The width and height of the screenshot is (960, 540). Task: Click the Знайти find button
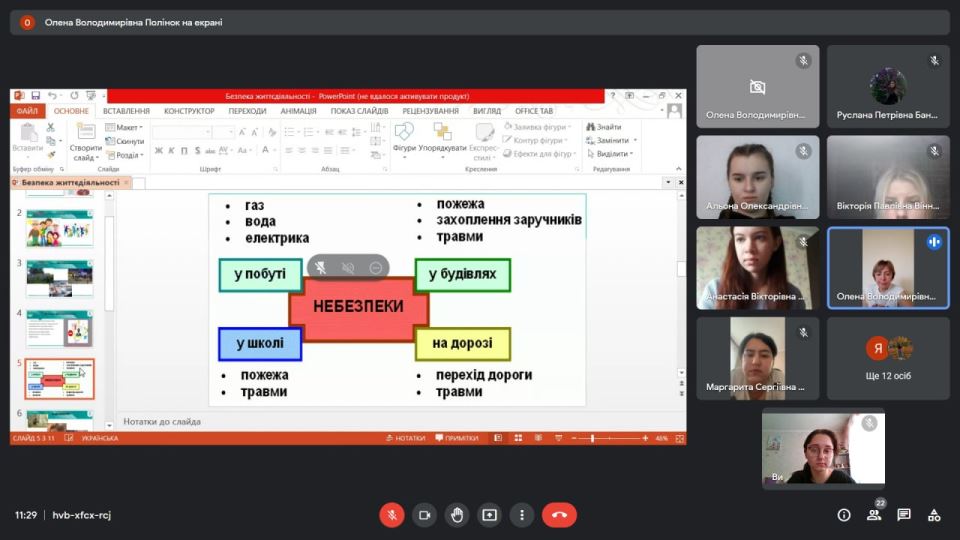[604, 127]
